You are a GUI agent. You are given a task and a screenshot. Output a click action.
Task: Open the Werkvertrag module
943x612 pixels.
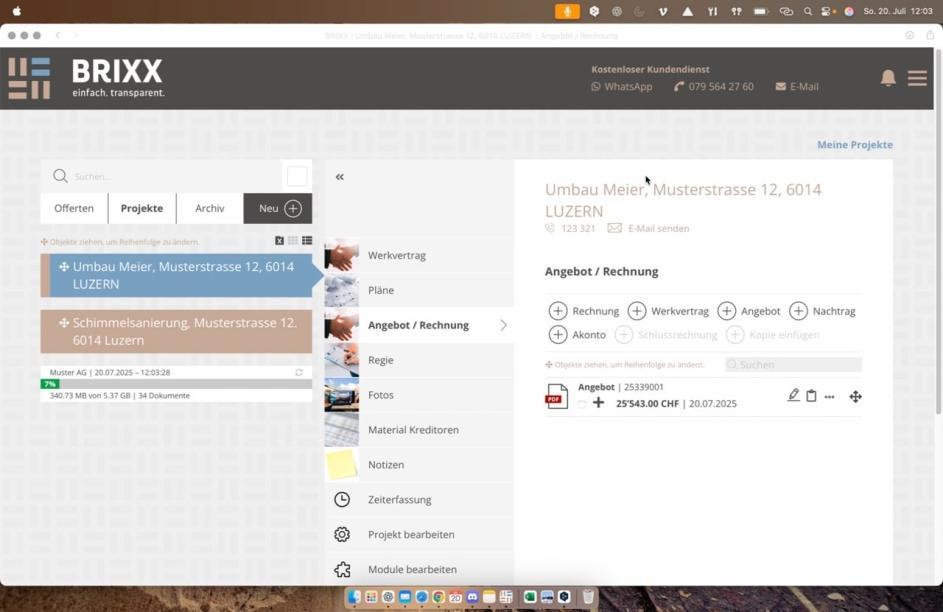tap(419, 256)
